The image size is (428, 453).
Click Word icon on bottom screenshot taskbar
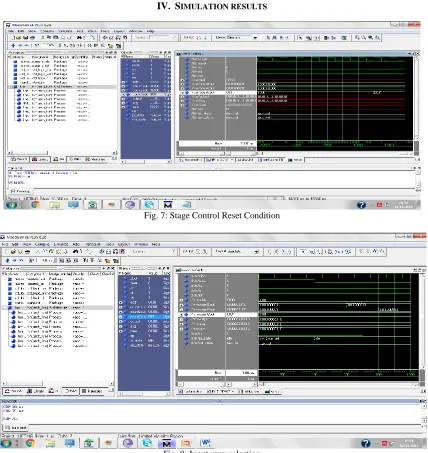205,443
